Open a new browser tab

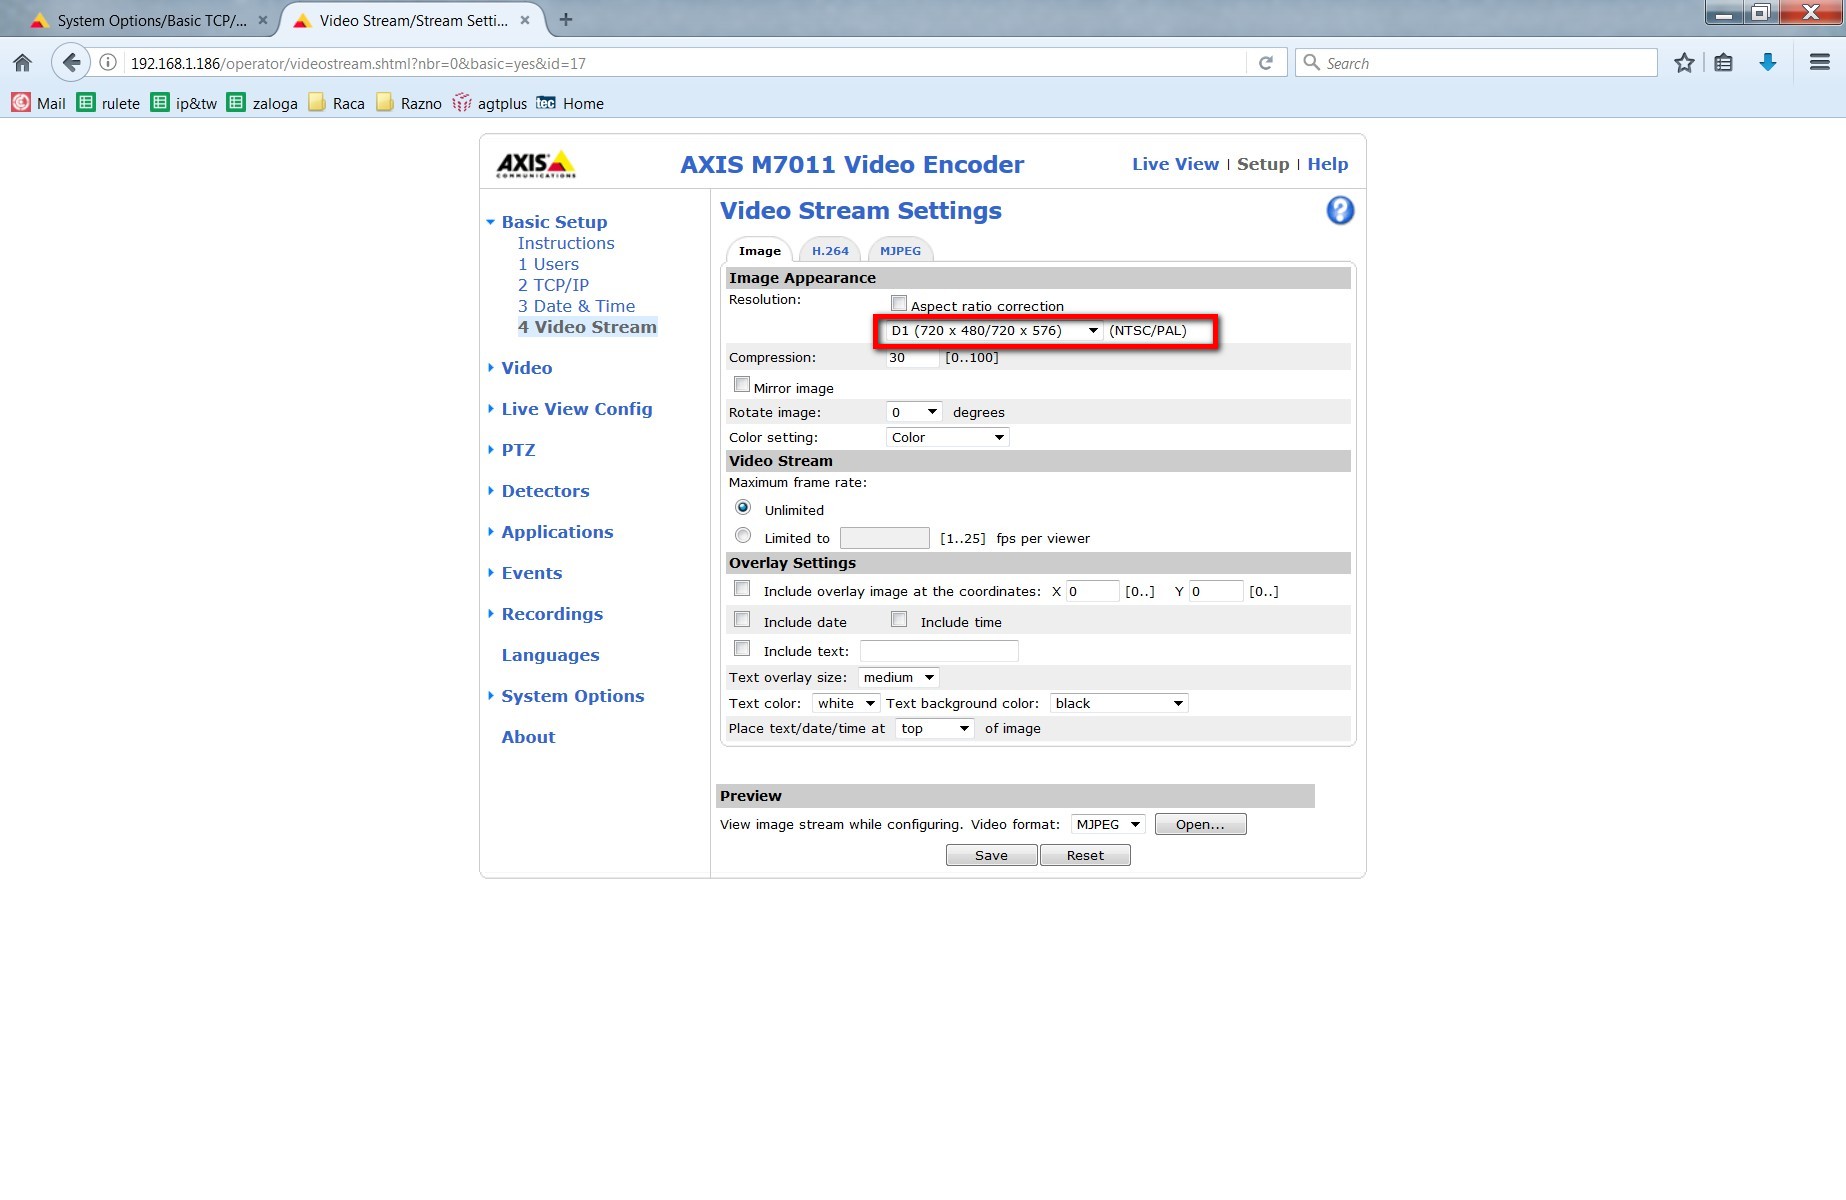pyautogui.click(x=566, y=20)
